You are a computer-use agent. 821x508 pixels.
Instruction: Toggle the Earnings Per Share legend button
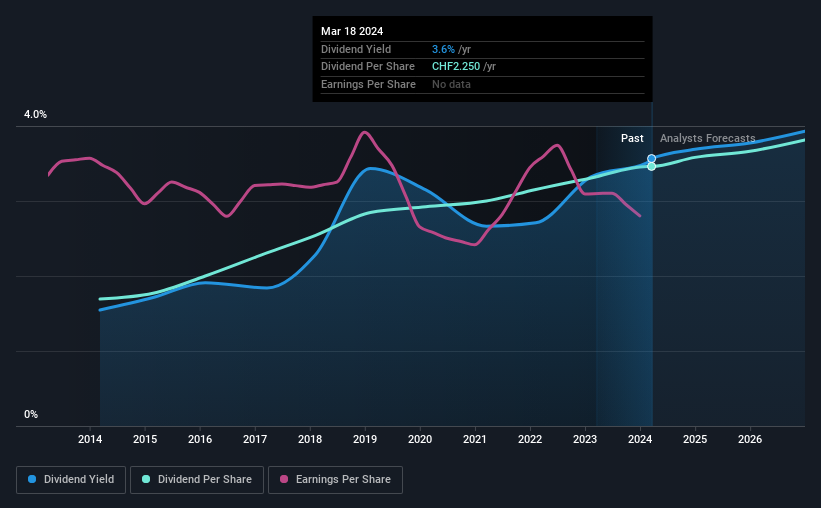click(x=335, y=480)
